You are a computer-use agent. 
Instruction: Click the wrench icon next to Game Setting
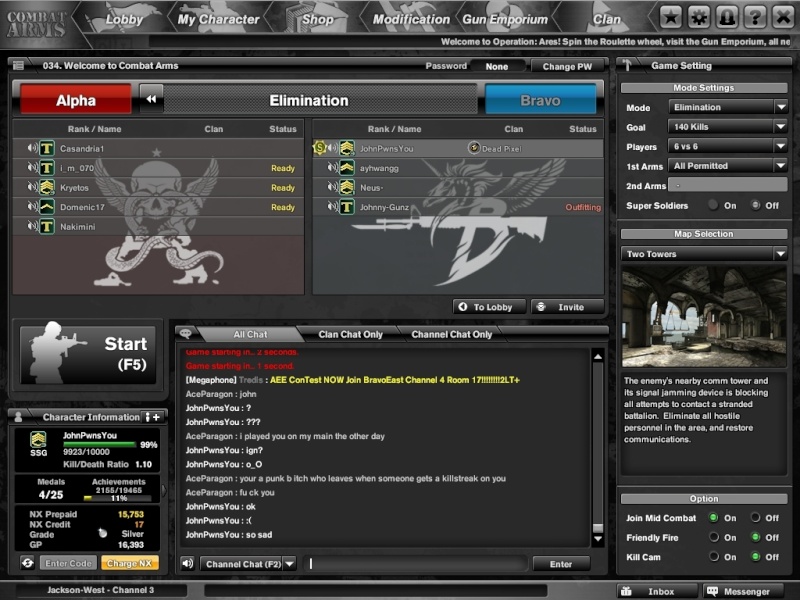(628, 65)
